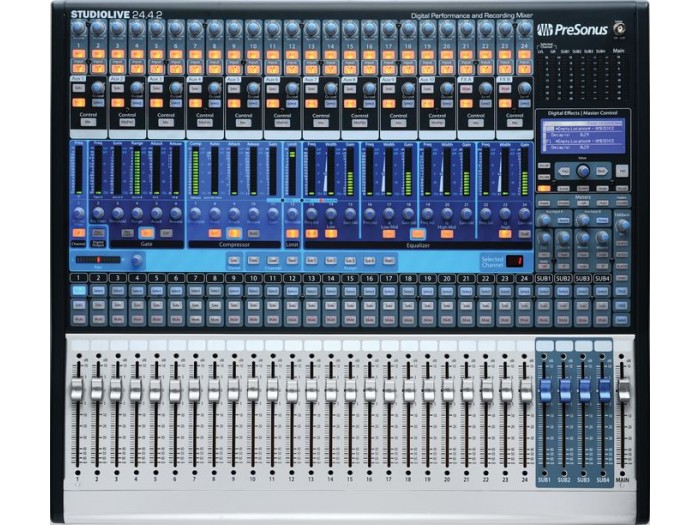Click the channel 24 trim knob
This screenshot has height=525, width=700.
click(525, 28)
